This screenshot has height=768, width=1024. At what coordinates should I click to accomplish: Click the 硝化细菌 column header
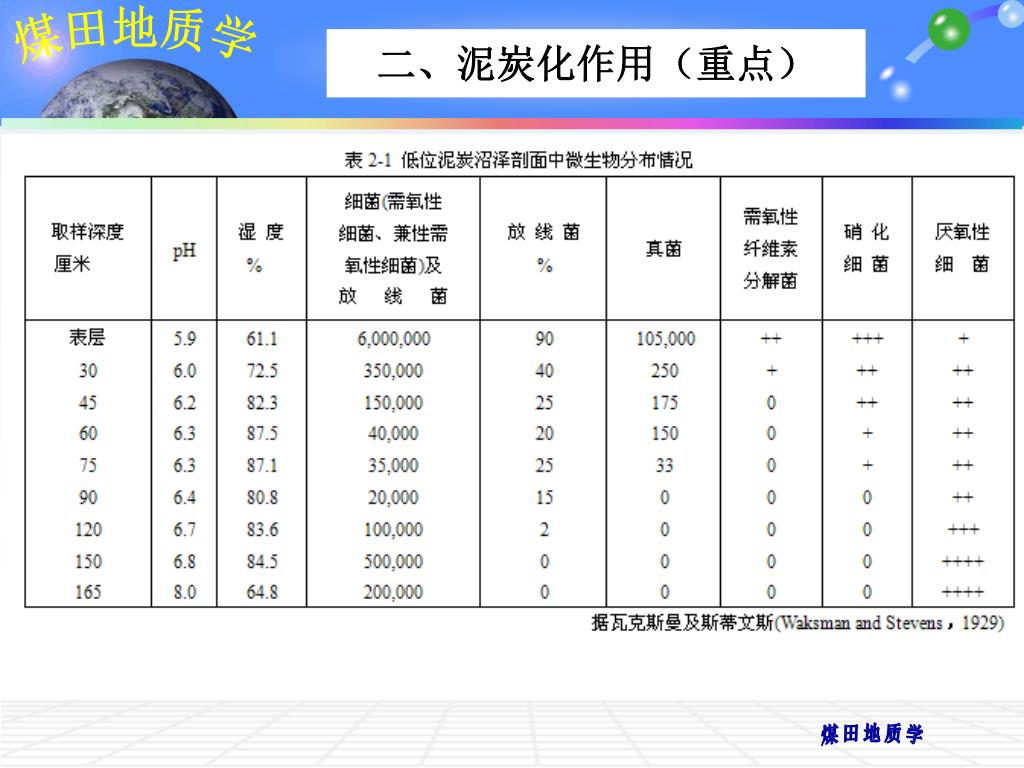(867, 248)
